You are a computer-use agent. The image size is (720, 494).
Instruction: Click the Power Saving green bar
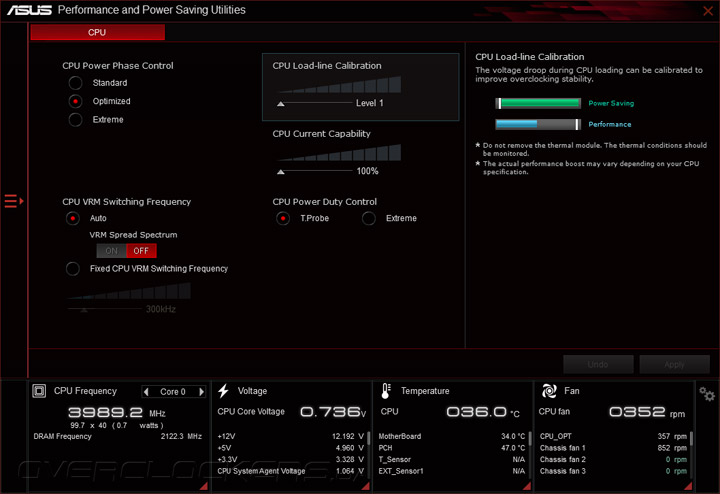click(x=538, y=103)
